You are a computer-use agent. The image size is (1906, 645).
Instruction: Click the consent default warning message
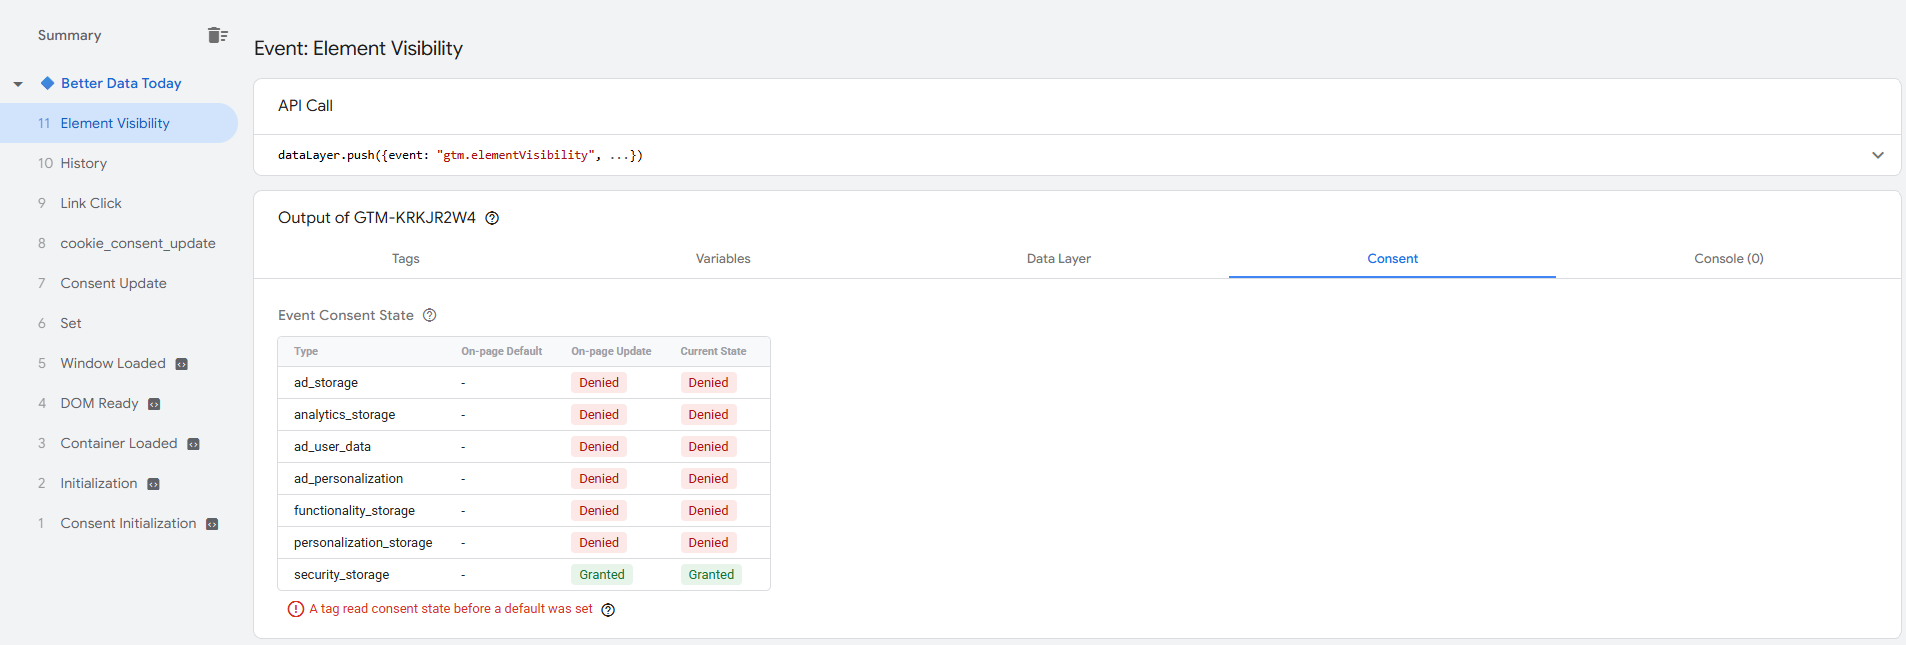pos(451,609)
